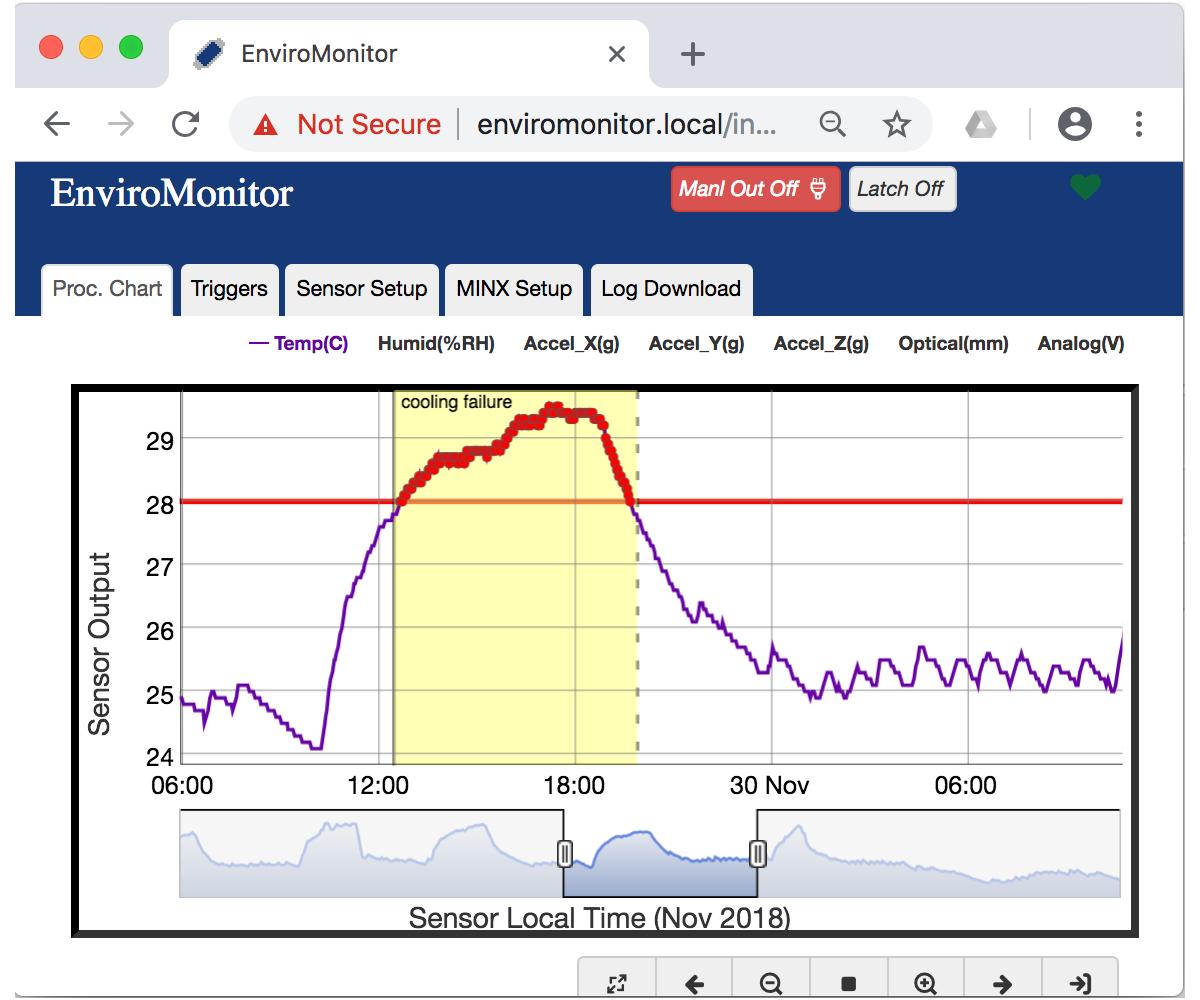Show the Optical(mm) series via legend
This screenshot has width=1200, height=1000.
coord(953,344)
